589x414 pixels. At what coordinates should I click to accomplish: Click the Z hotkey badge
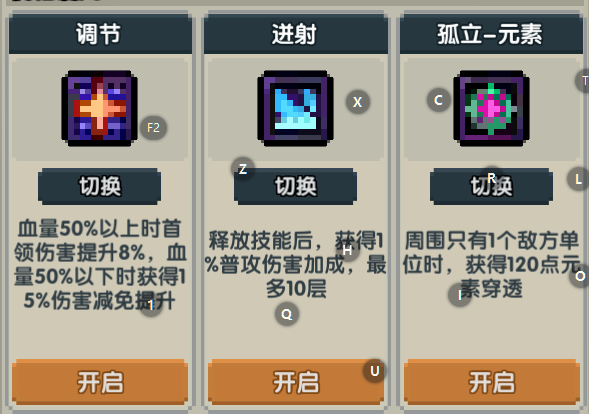click(243, 169)
